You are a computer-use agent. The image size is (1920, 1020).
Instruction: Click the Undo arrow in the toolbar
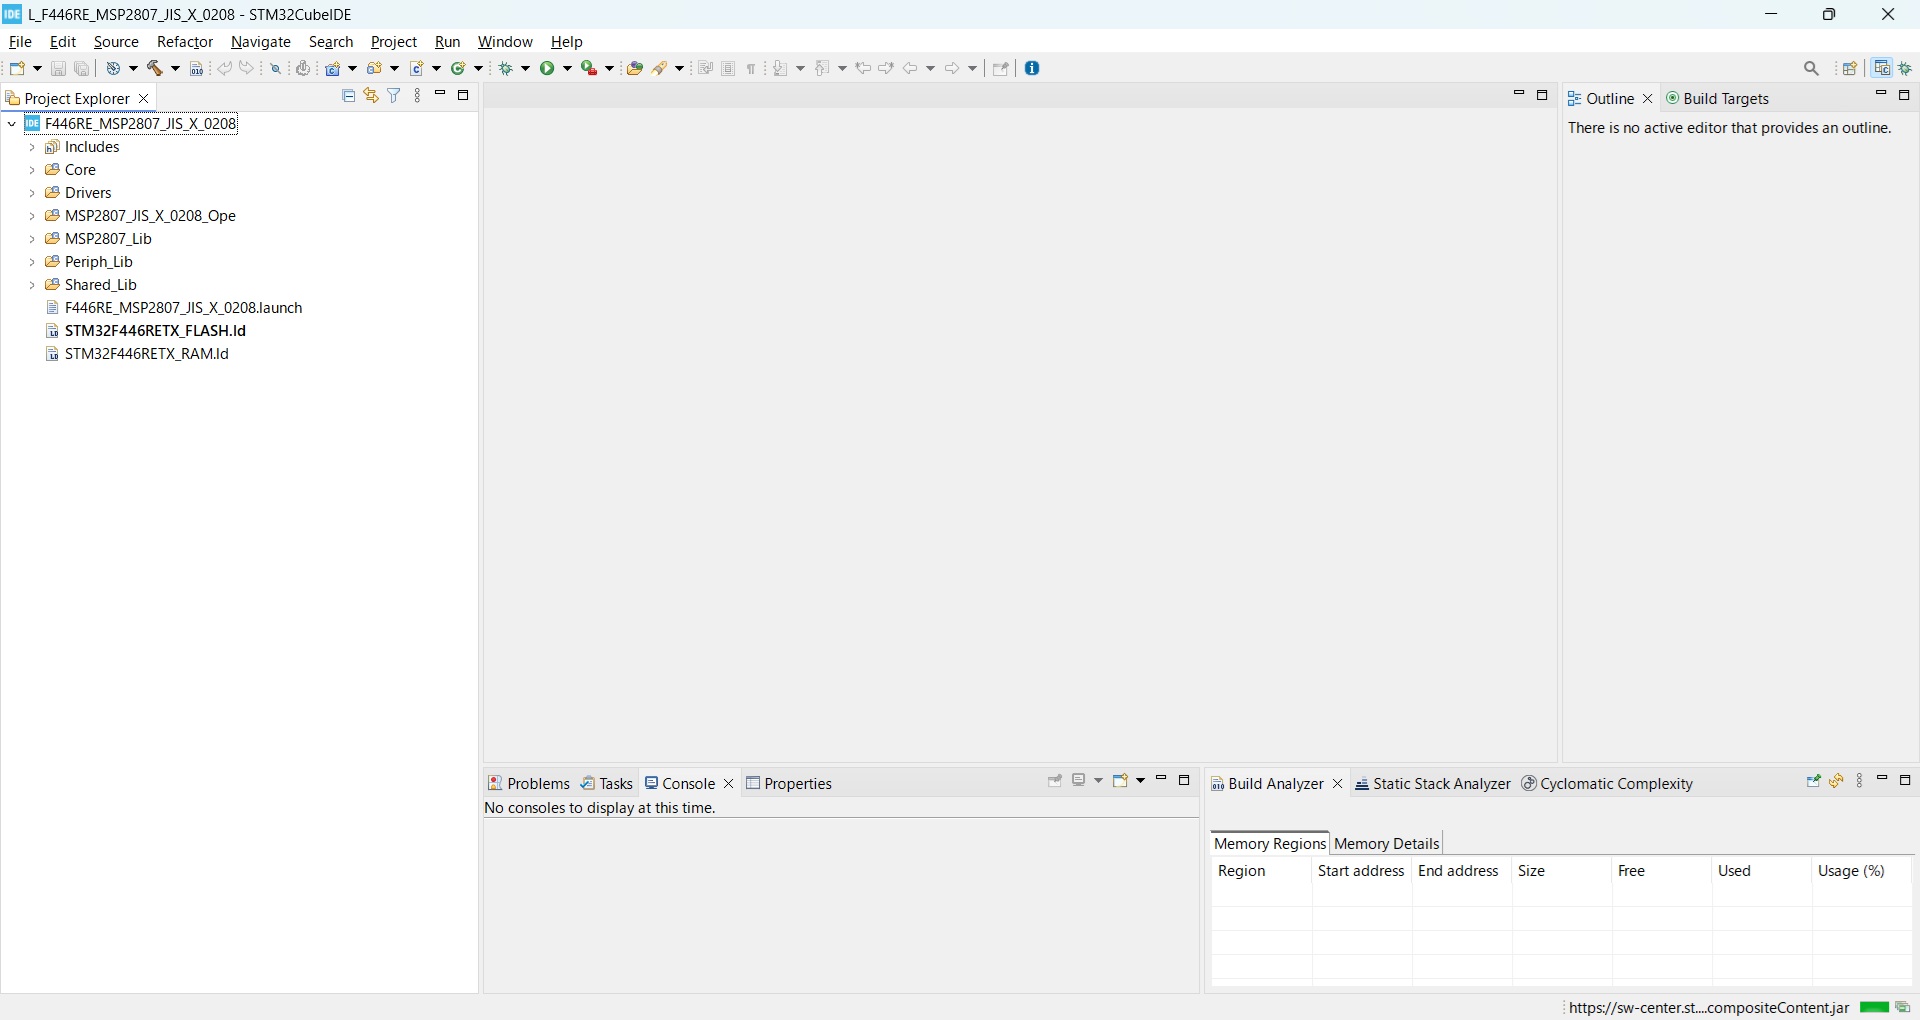click(225, 69)
